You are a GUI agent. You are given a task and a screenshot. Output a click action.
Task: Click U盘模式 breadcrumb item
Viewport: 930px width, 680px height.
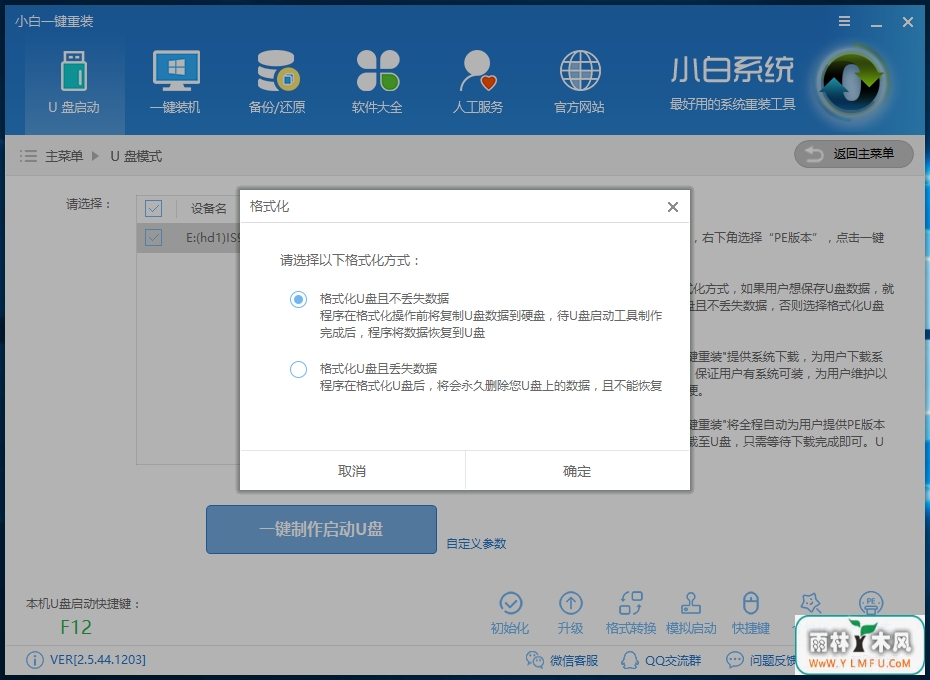click(x=136, y=156)
